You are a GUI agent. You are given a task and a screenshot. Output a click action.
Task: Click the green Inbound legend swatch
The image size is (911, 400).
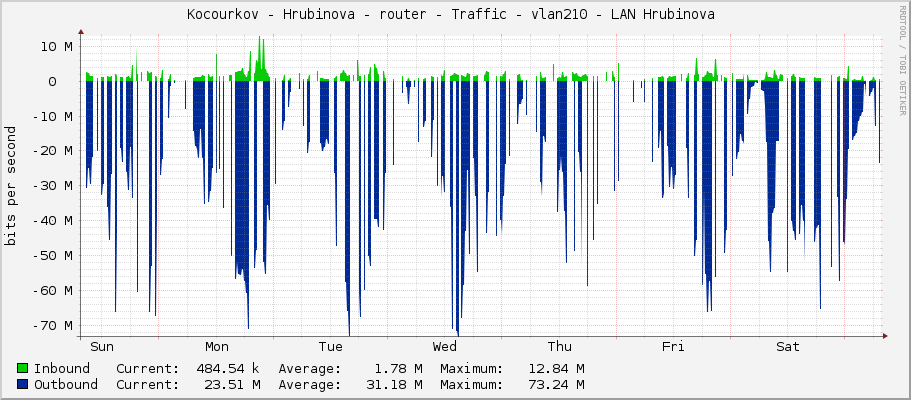[23, 369]
